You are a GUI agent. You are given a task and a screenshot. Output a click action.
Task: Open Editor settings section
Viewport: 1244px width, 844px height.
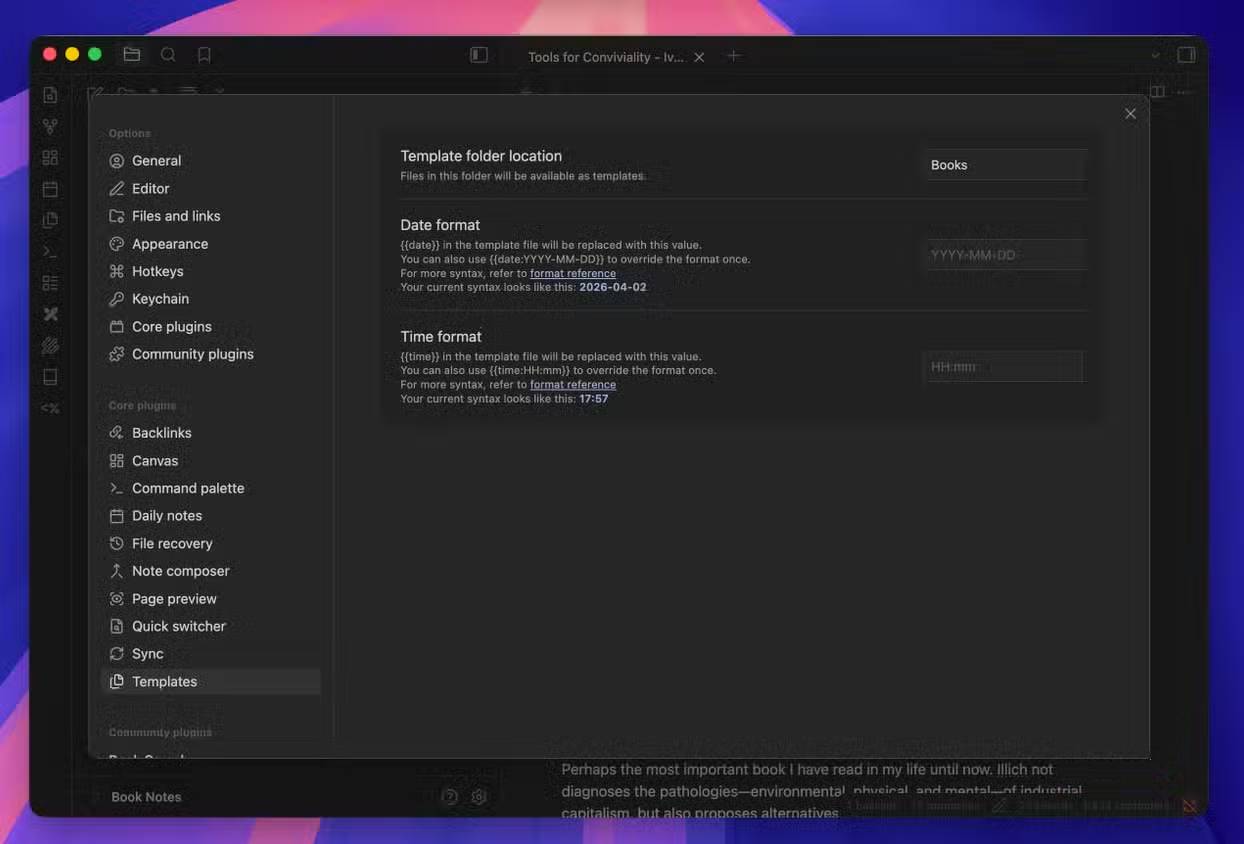pyautogui.click(x=211, y=189)
